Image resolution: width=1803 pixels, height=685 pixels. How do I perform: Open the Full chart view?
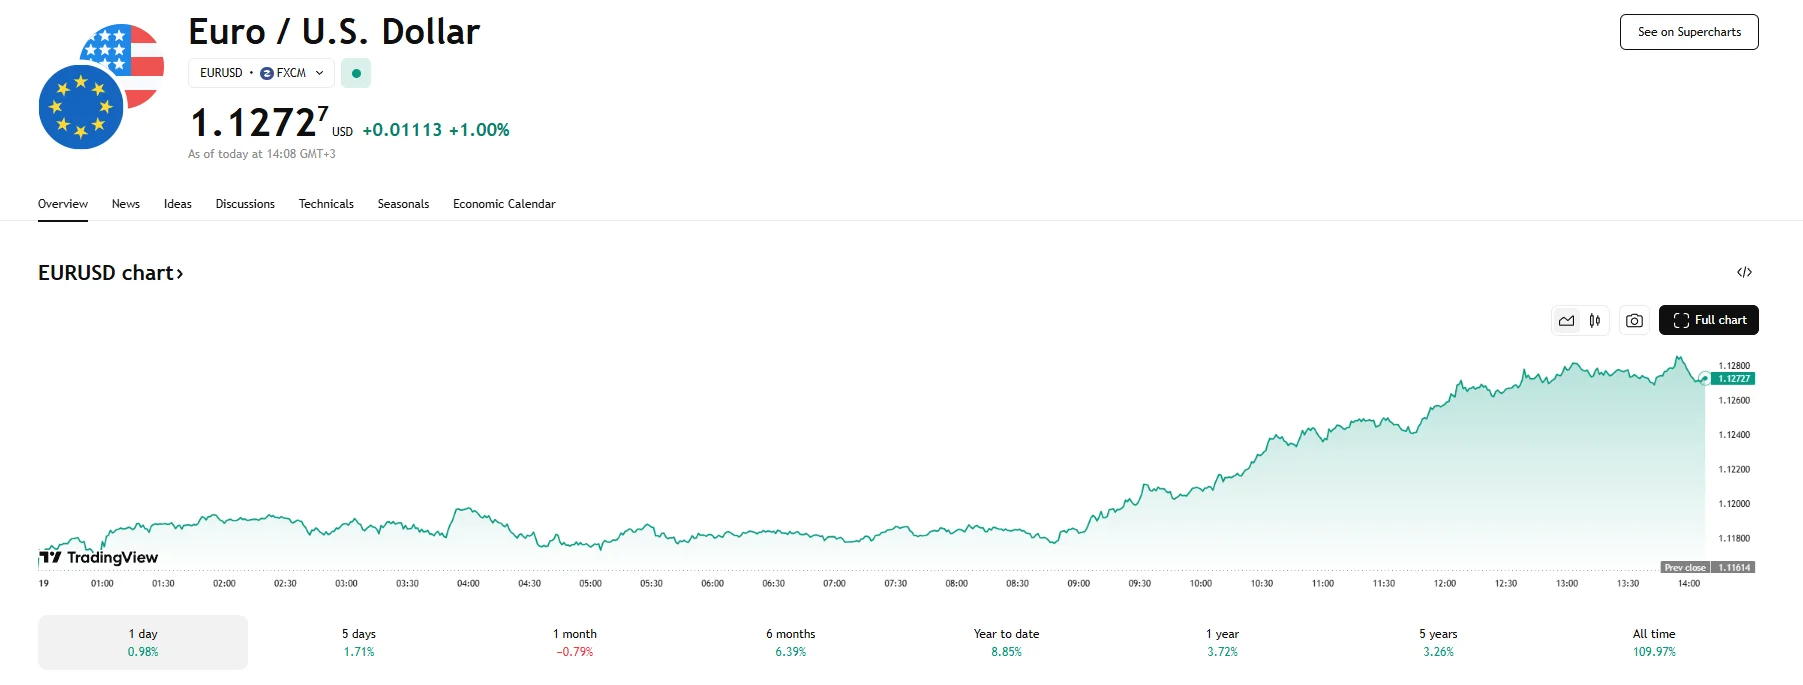(1708, 320)
